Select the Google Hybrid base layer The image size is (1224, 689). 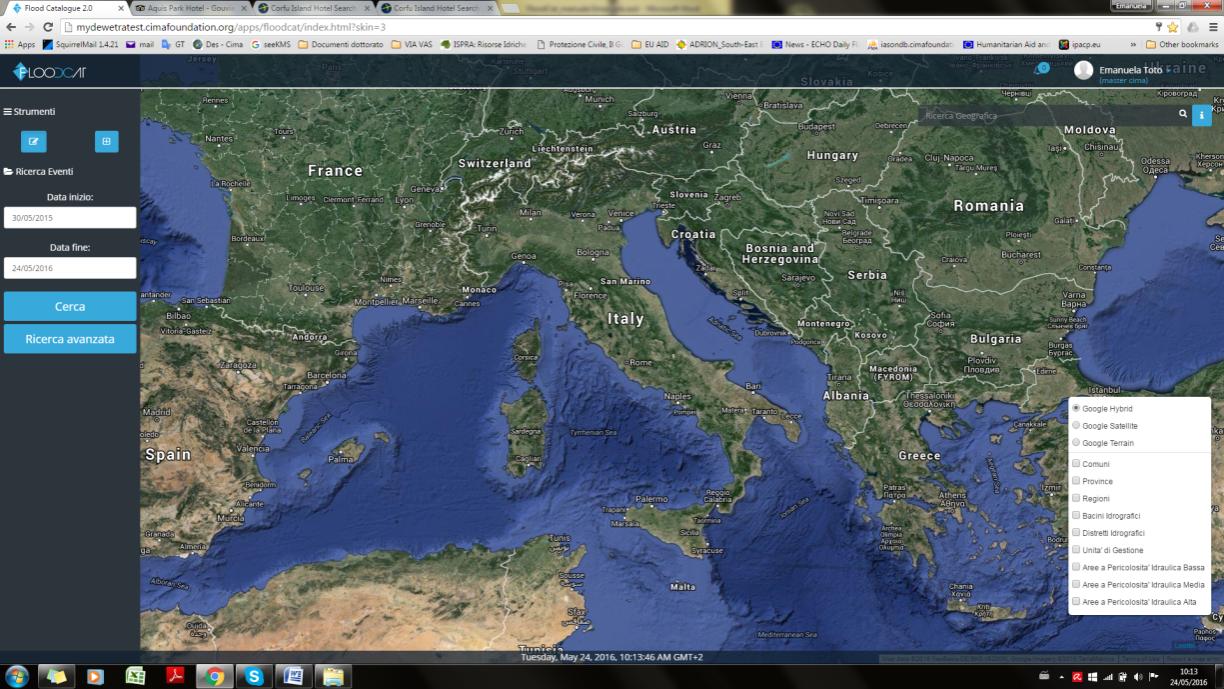point(1076,408)
